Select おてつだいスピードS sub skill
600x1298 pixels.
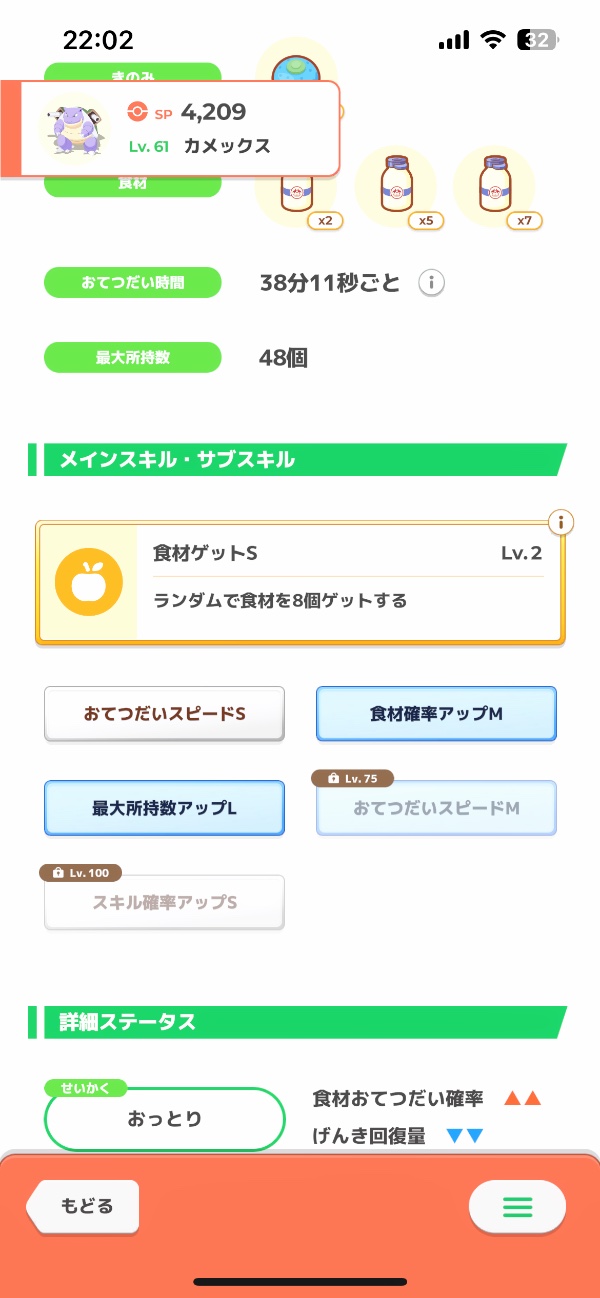pyautogui.click(x=164, y=714)
